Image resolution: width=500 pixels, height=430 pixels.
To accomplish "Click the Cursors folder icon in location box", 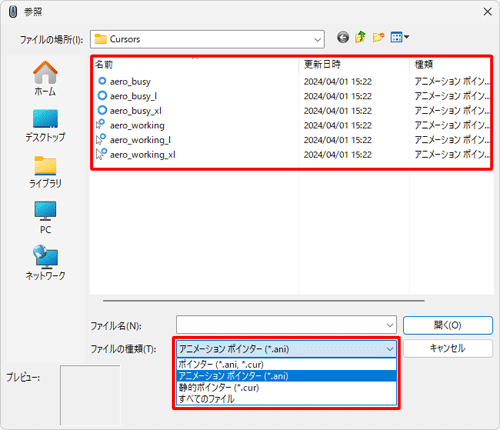I will [101, 39].
